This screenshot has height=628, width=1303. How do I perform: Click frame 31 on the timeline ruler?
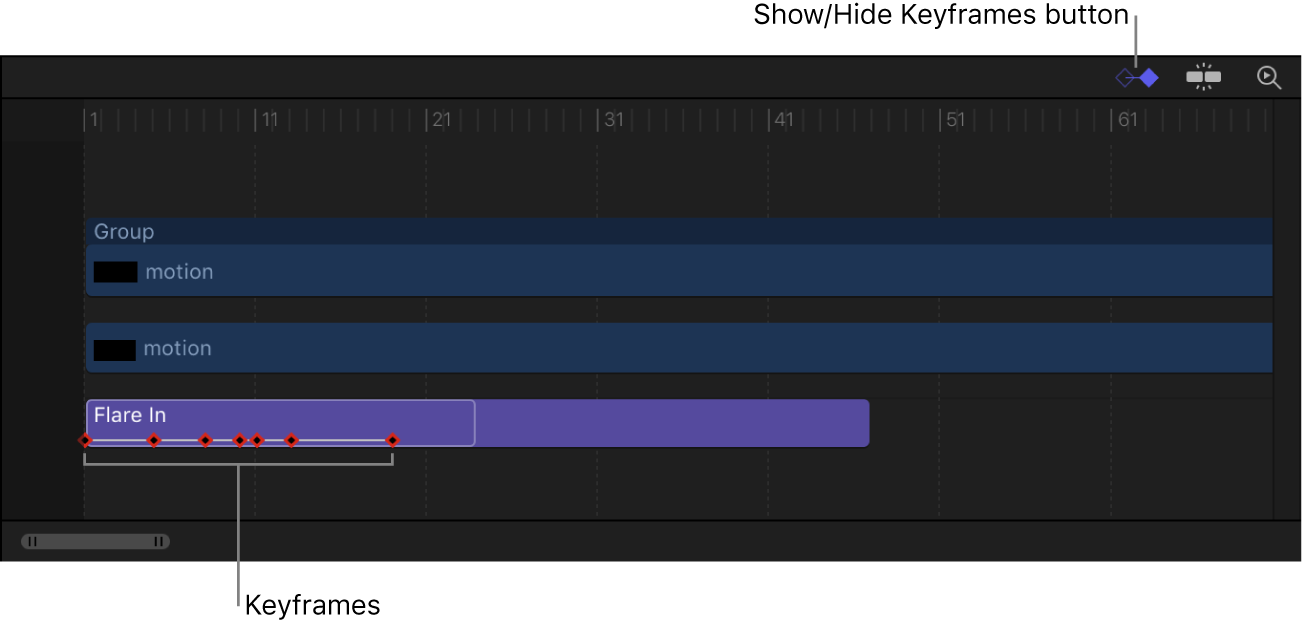[612, 119]
